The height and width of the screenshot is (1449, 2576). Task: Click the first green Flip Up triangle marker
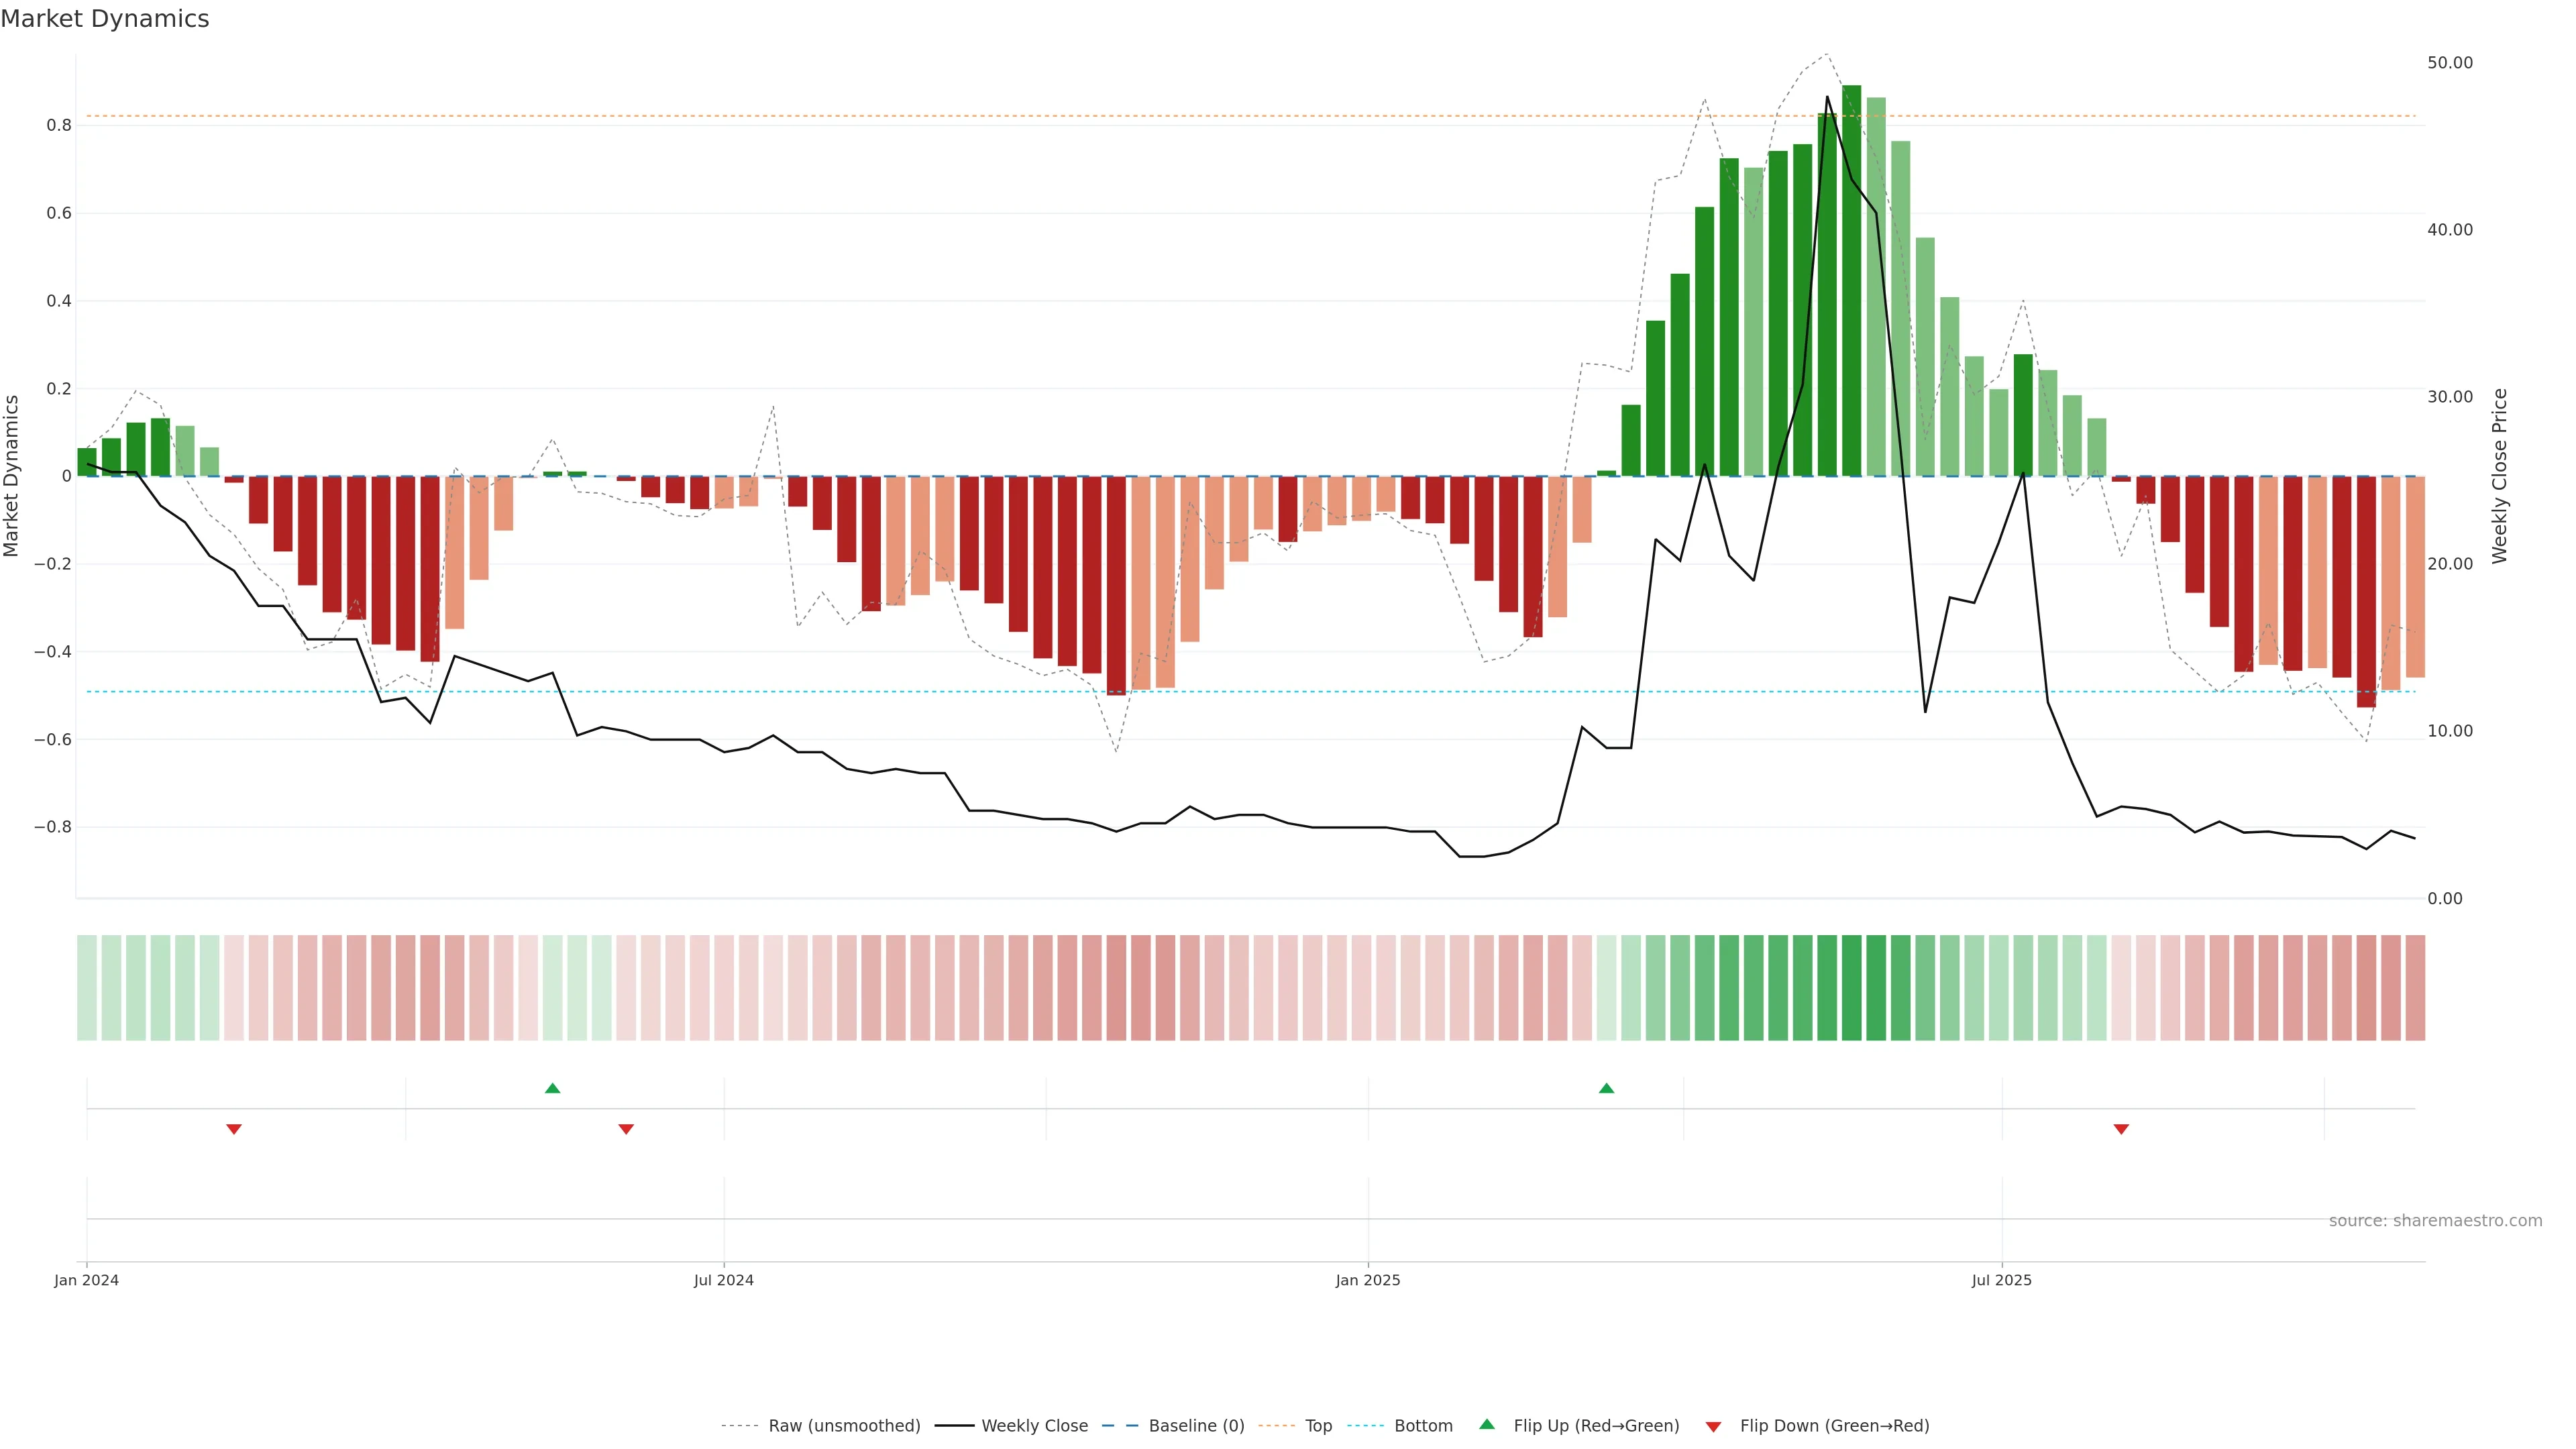[552, 1088]
